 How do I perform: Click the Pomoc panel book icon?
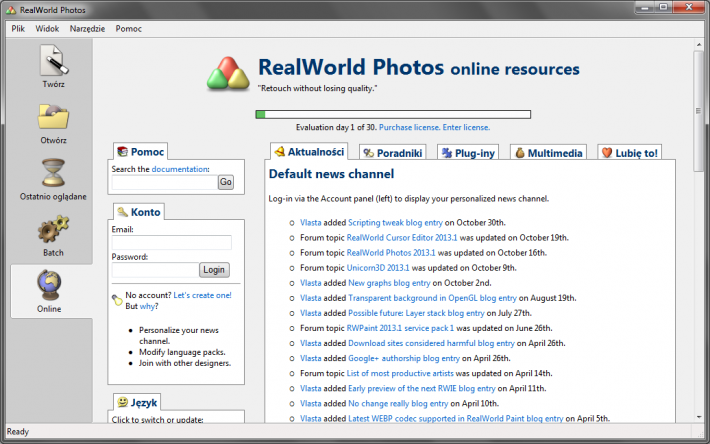click(x=122, y=152)
